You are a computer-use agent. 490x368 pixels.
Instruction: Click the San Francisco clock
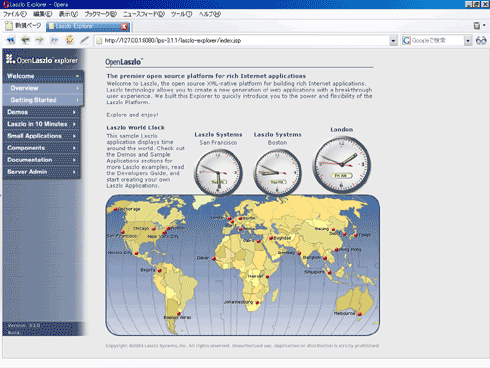218,172
